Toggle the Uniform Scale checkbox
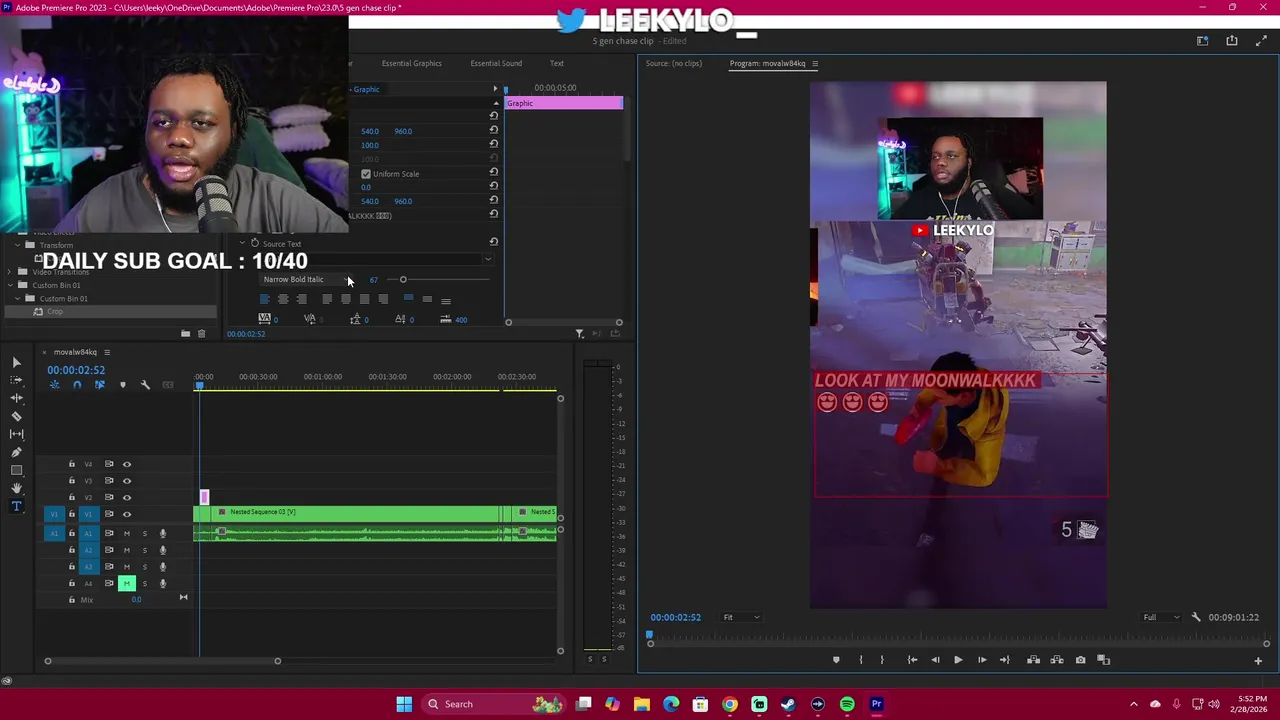 tap(366, 174)
